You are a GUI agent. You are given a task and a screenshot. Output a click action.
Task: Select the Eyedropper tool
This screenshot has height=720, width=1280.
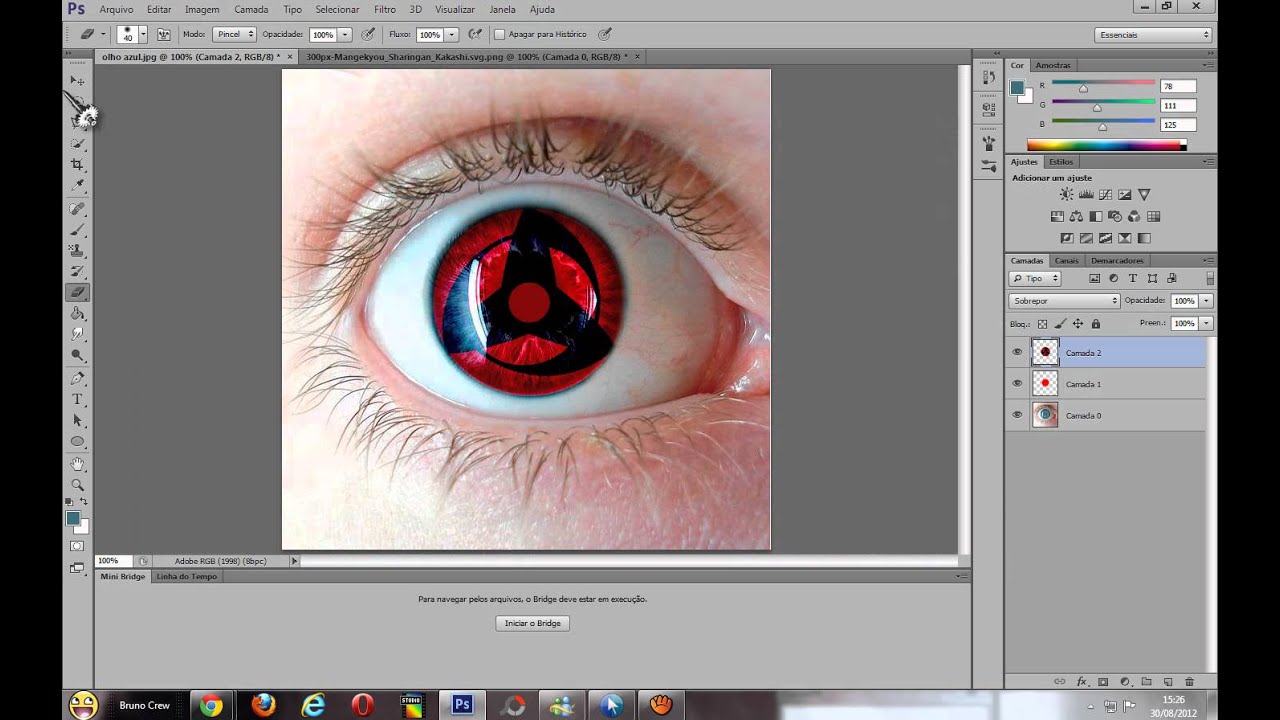(x=77, y=185)
